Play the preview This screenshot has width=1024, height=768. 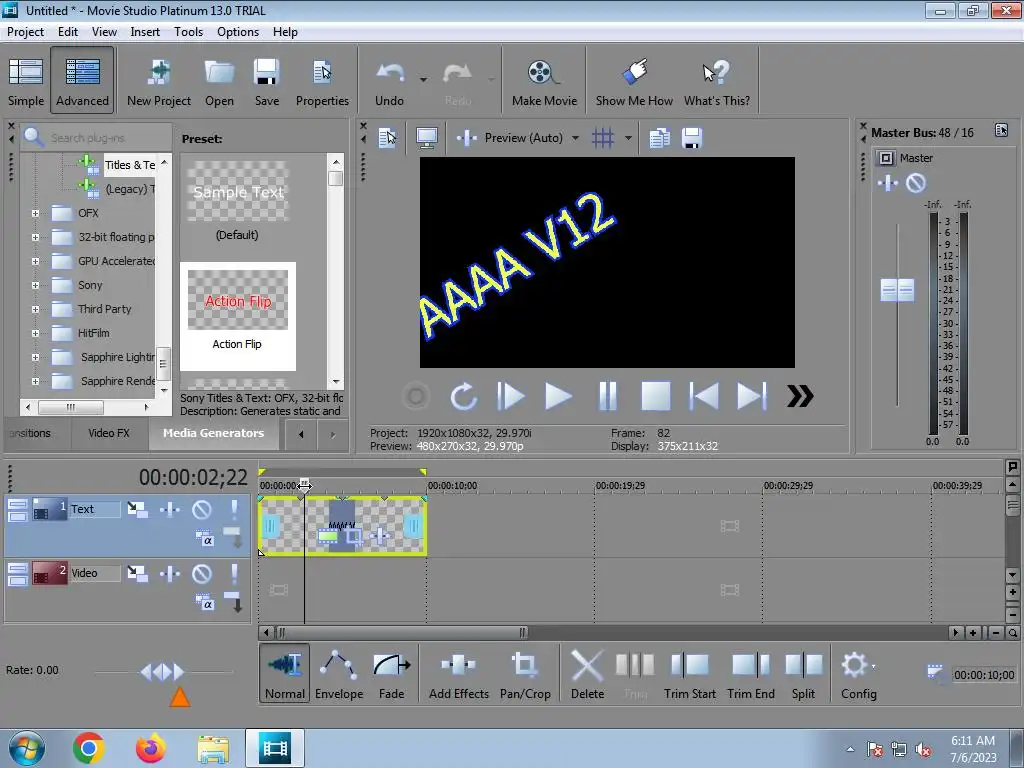tap(558, 396)
